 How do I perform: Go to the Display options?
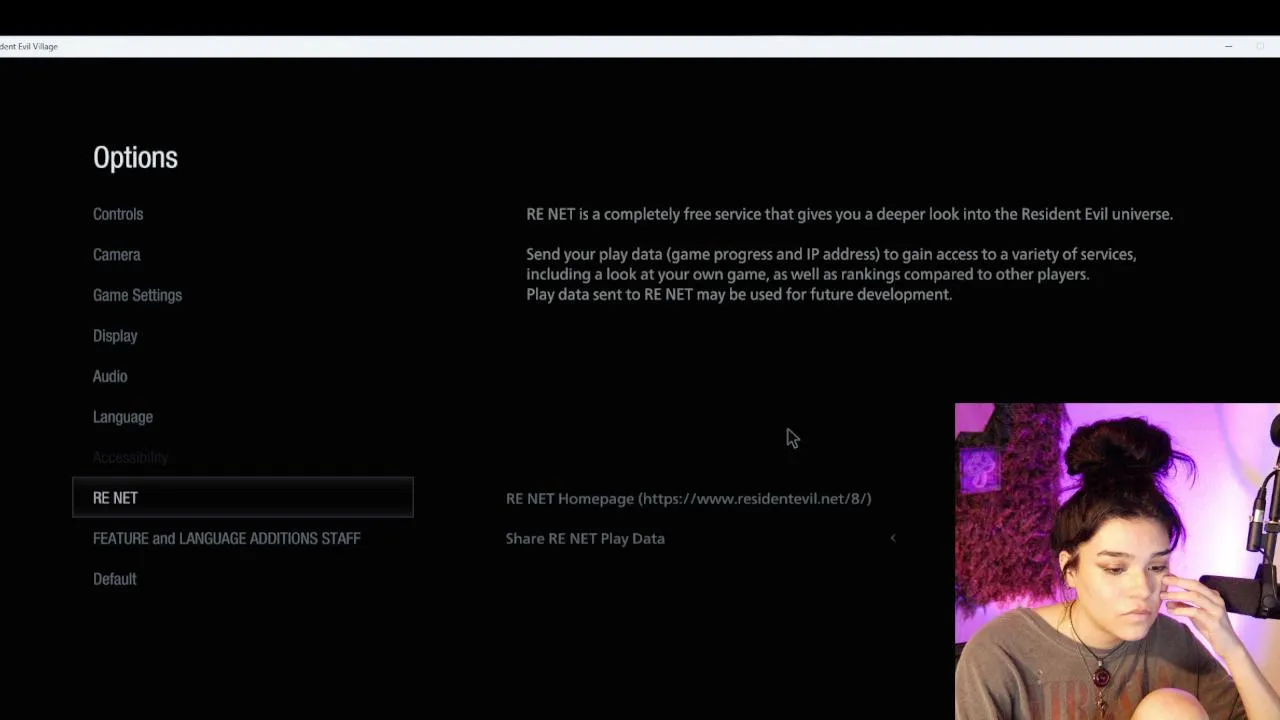coord(115,336)
